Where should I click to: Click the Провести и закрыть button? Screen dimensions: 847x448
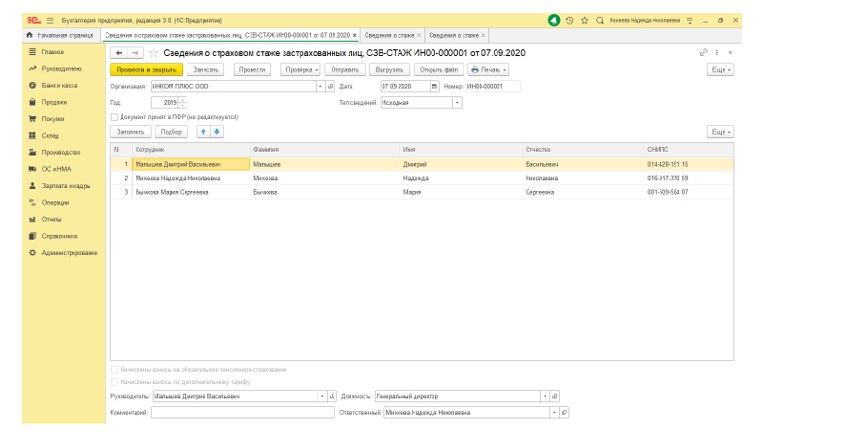146,70
